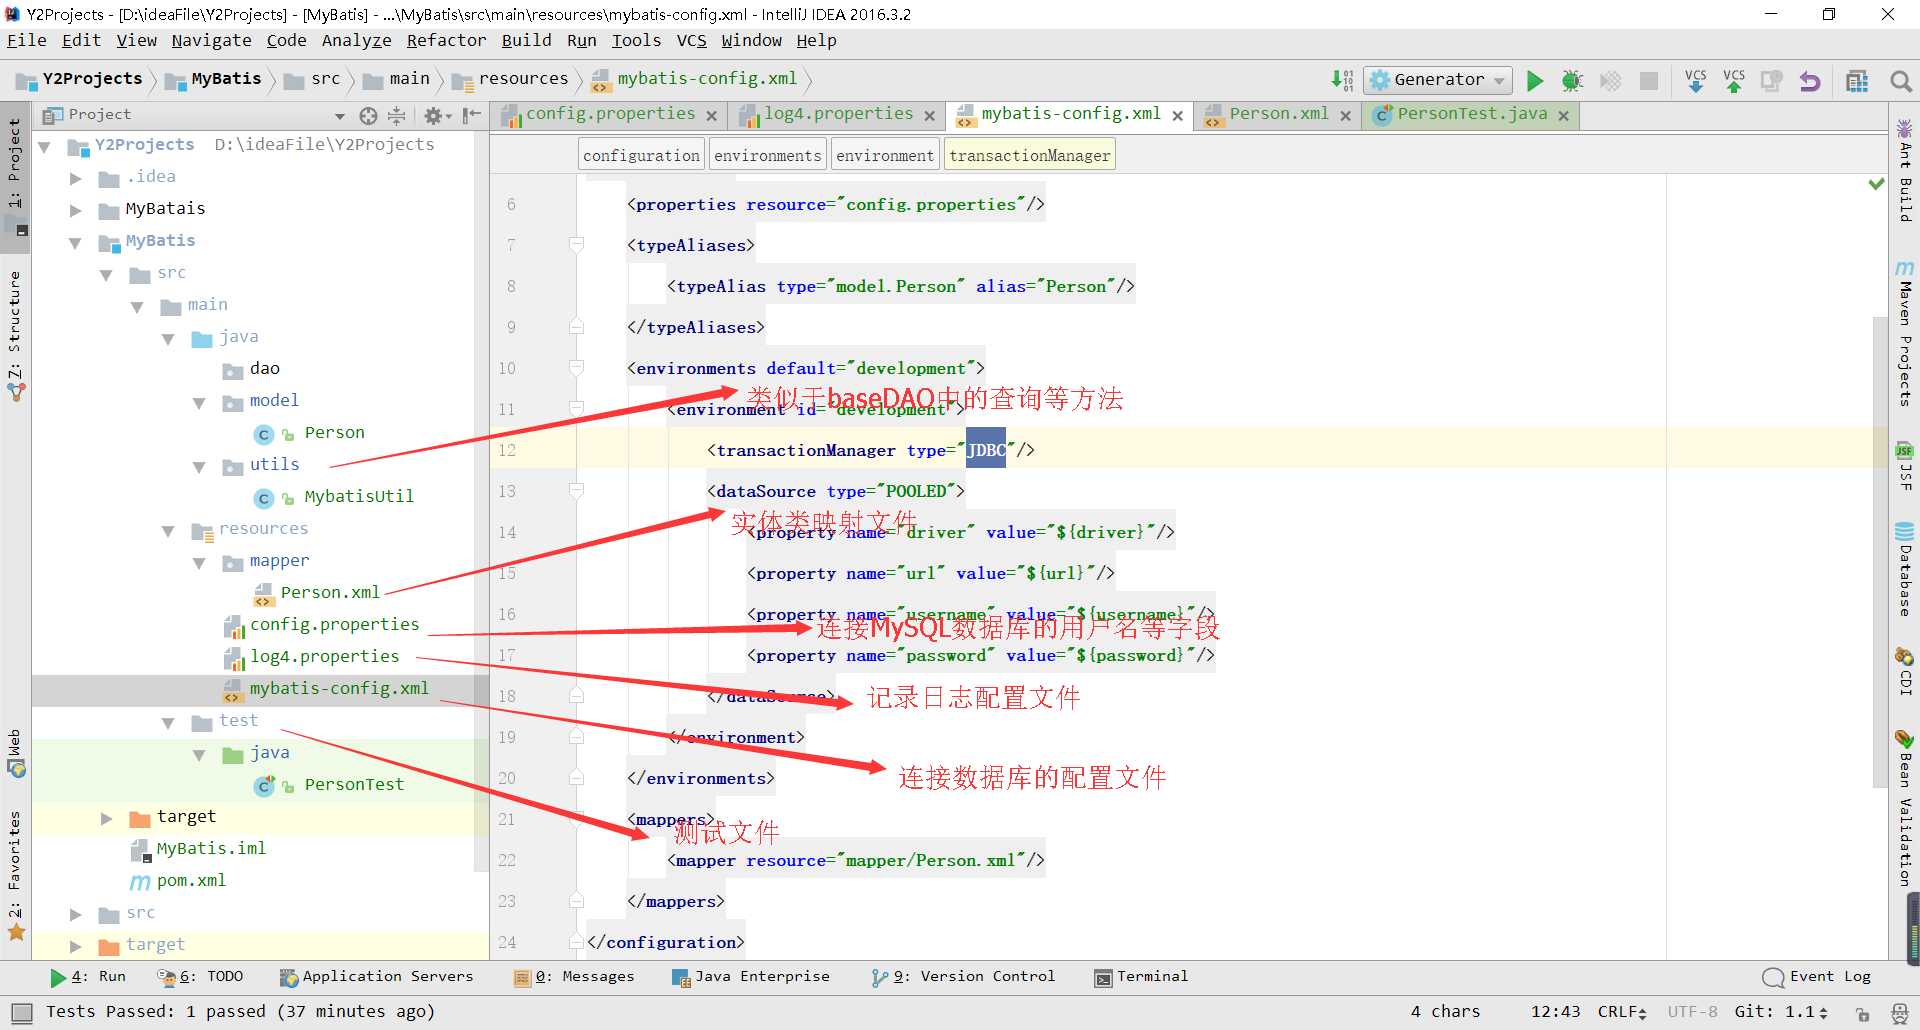The image size is (1920, 1030).
Task: Open the Git branch 1.1 selector
Action: [x=1781, y=1012]
